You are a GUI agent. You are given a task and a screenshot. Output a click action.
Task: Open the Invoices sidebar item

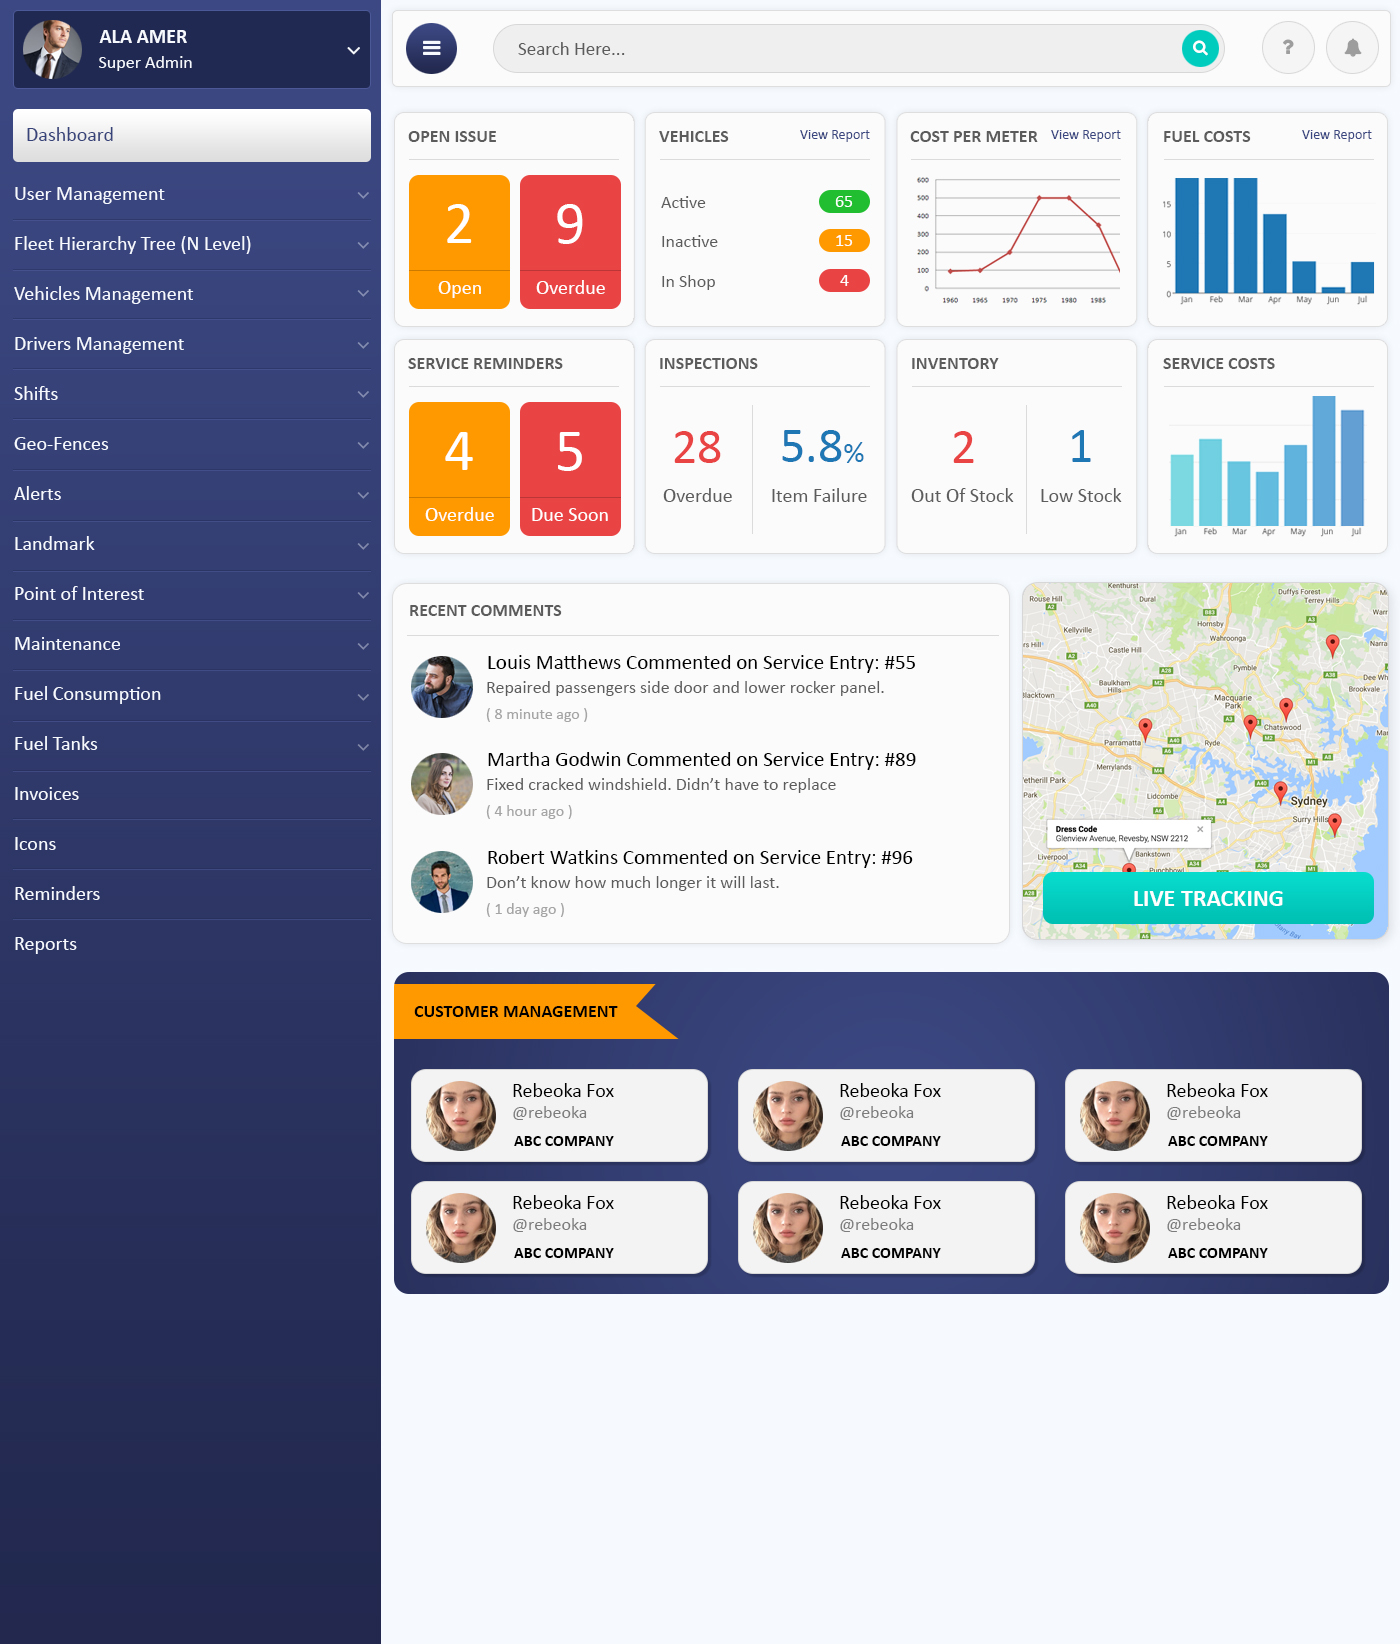point(47,794)
